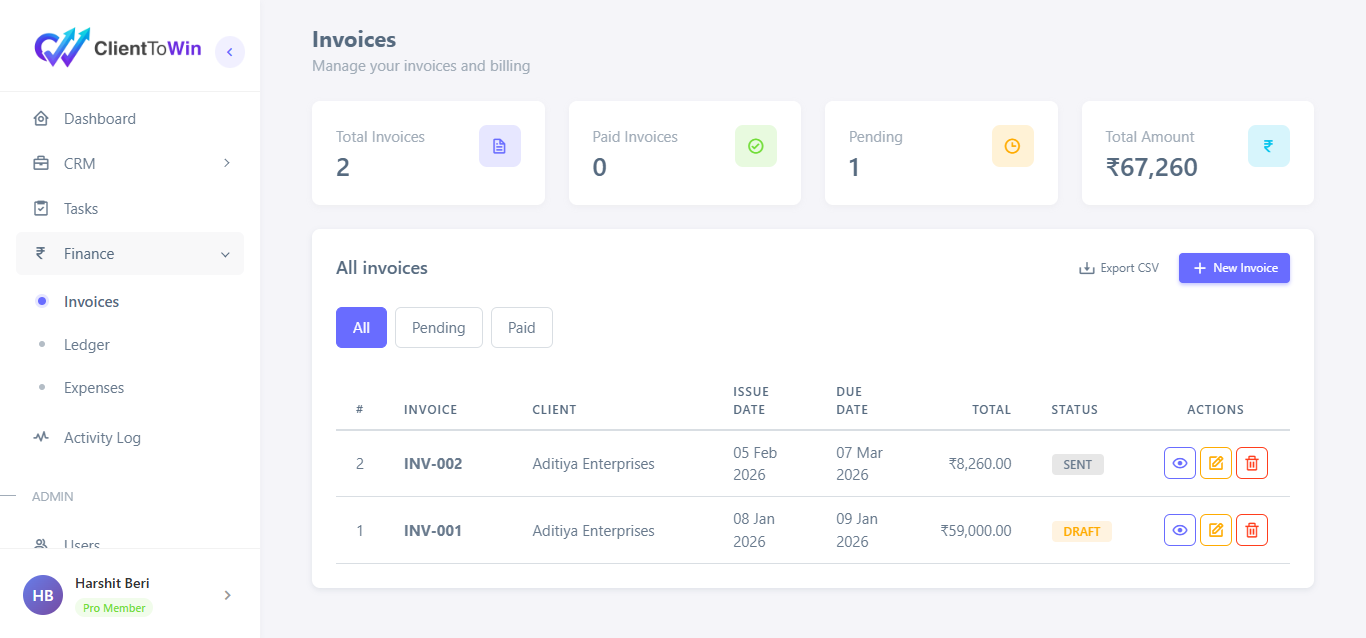Select the Paid filter tab
Image resolution: width=1366 pixels, height=638 pixels.
(x=521, y=327)
